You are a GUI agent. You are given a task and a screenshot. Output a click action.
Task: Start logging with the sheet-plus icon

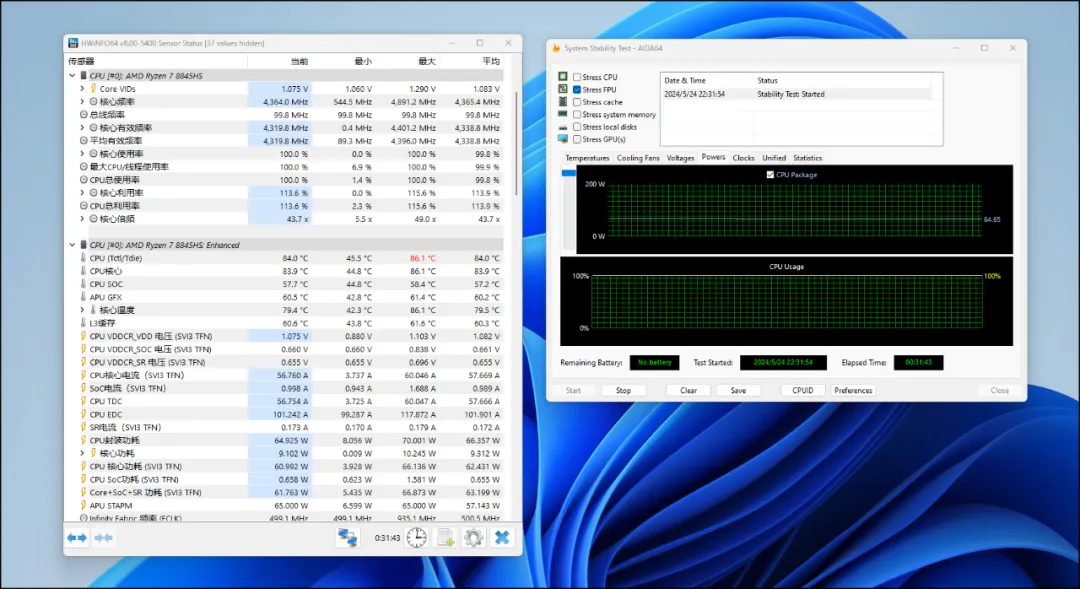(446, 537)
